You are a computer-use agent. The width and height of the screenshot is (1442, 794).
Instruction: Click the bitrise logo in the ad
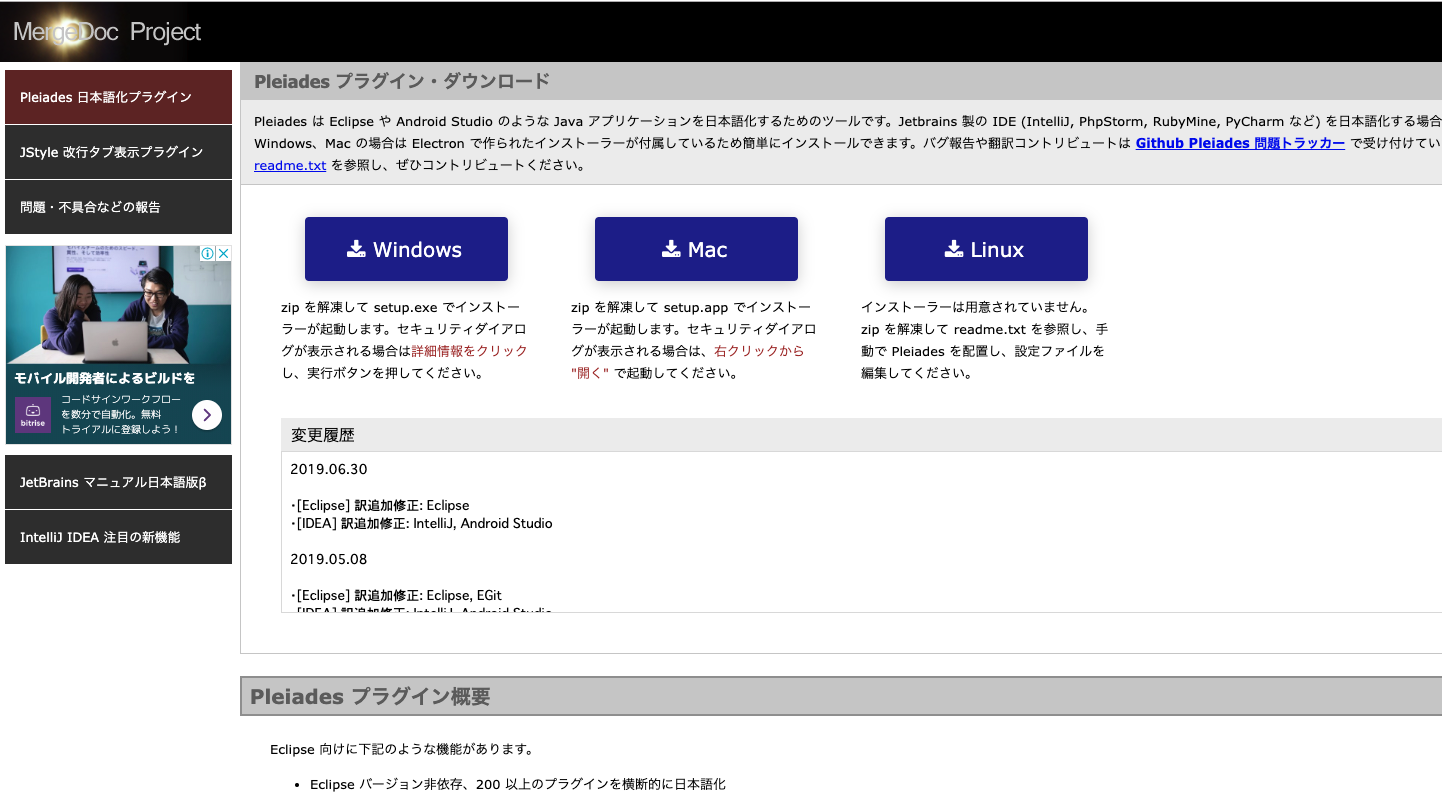point(33,414)
